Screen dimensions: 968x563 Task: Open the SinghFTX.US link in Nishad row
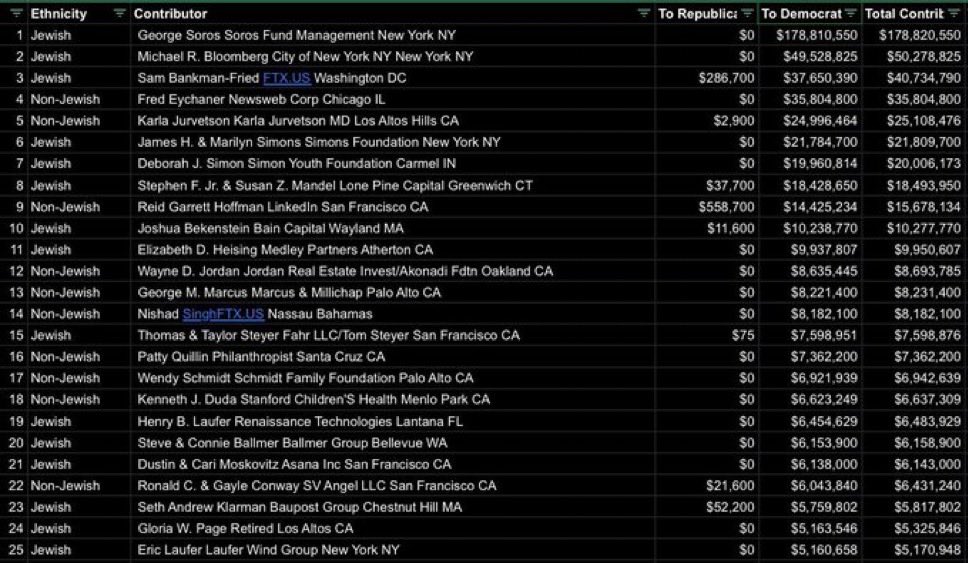tap(223, 314)
